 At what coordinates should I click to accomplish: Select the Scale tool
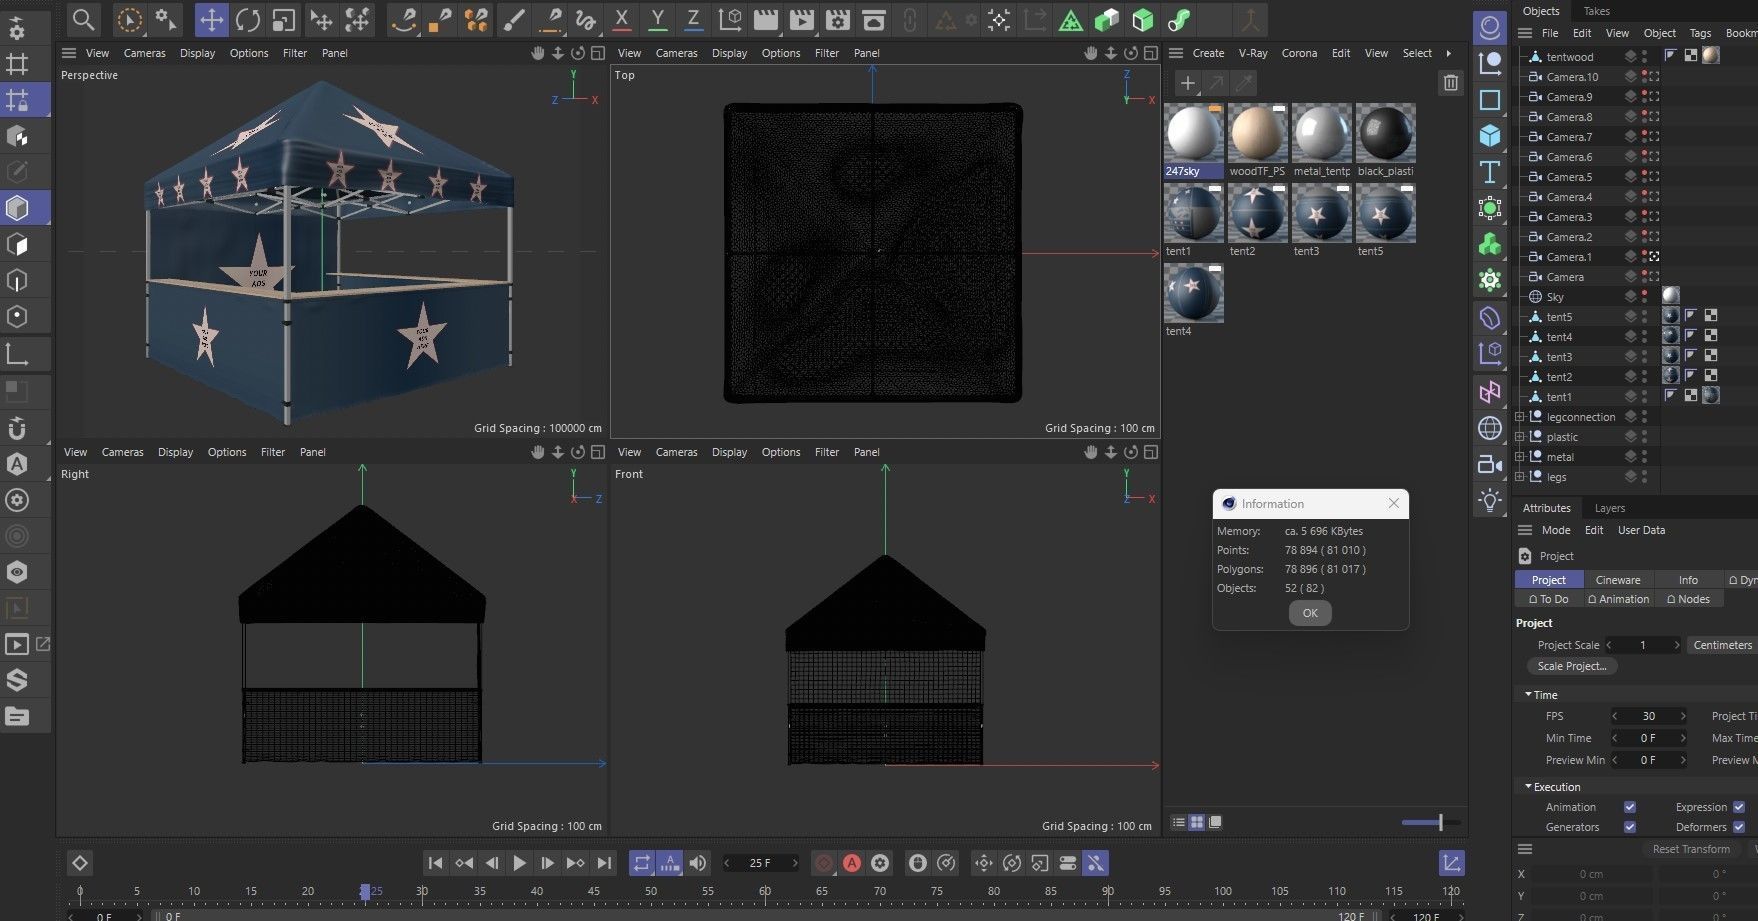coord(283,19)
